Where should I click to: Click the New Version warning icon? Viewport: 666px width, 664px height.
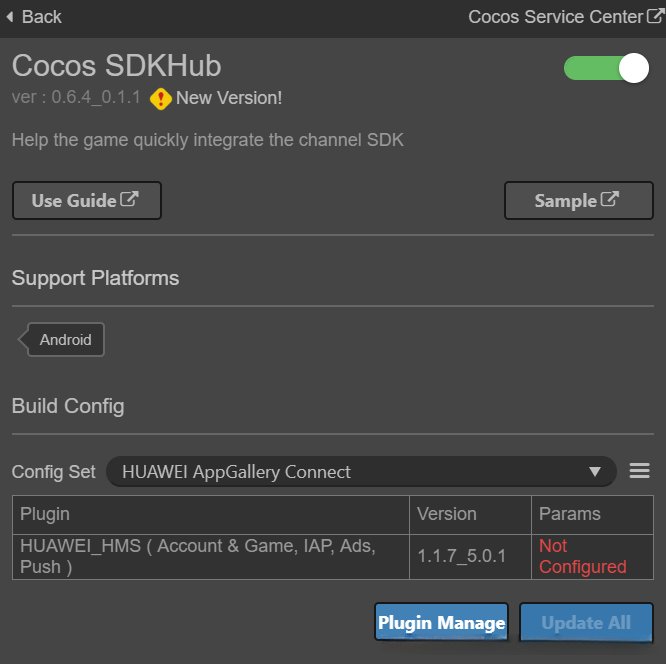pos(160,99)
